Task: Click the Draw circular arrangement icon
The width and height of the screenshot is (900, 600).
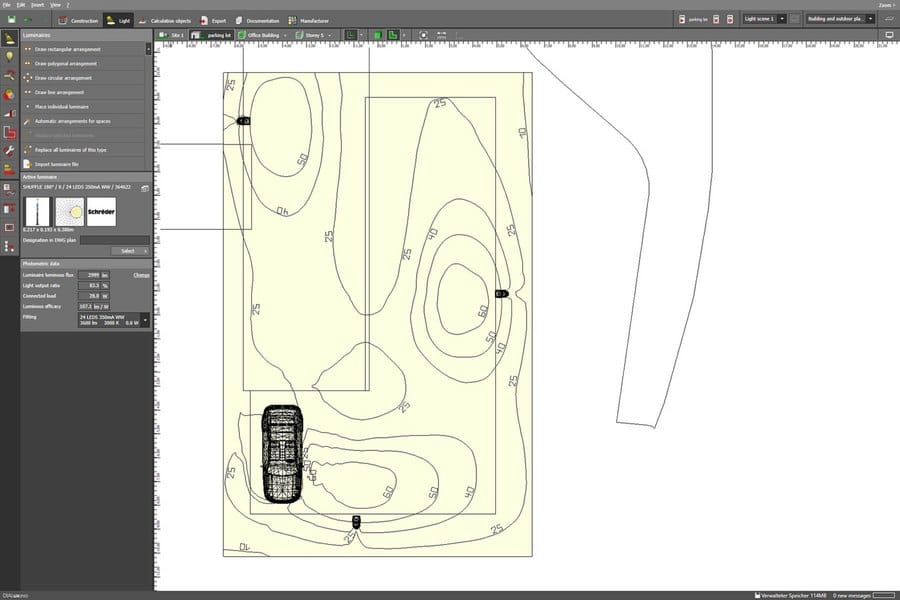Action: pos(28,78)
